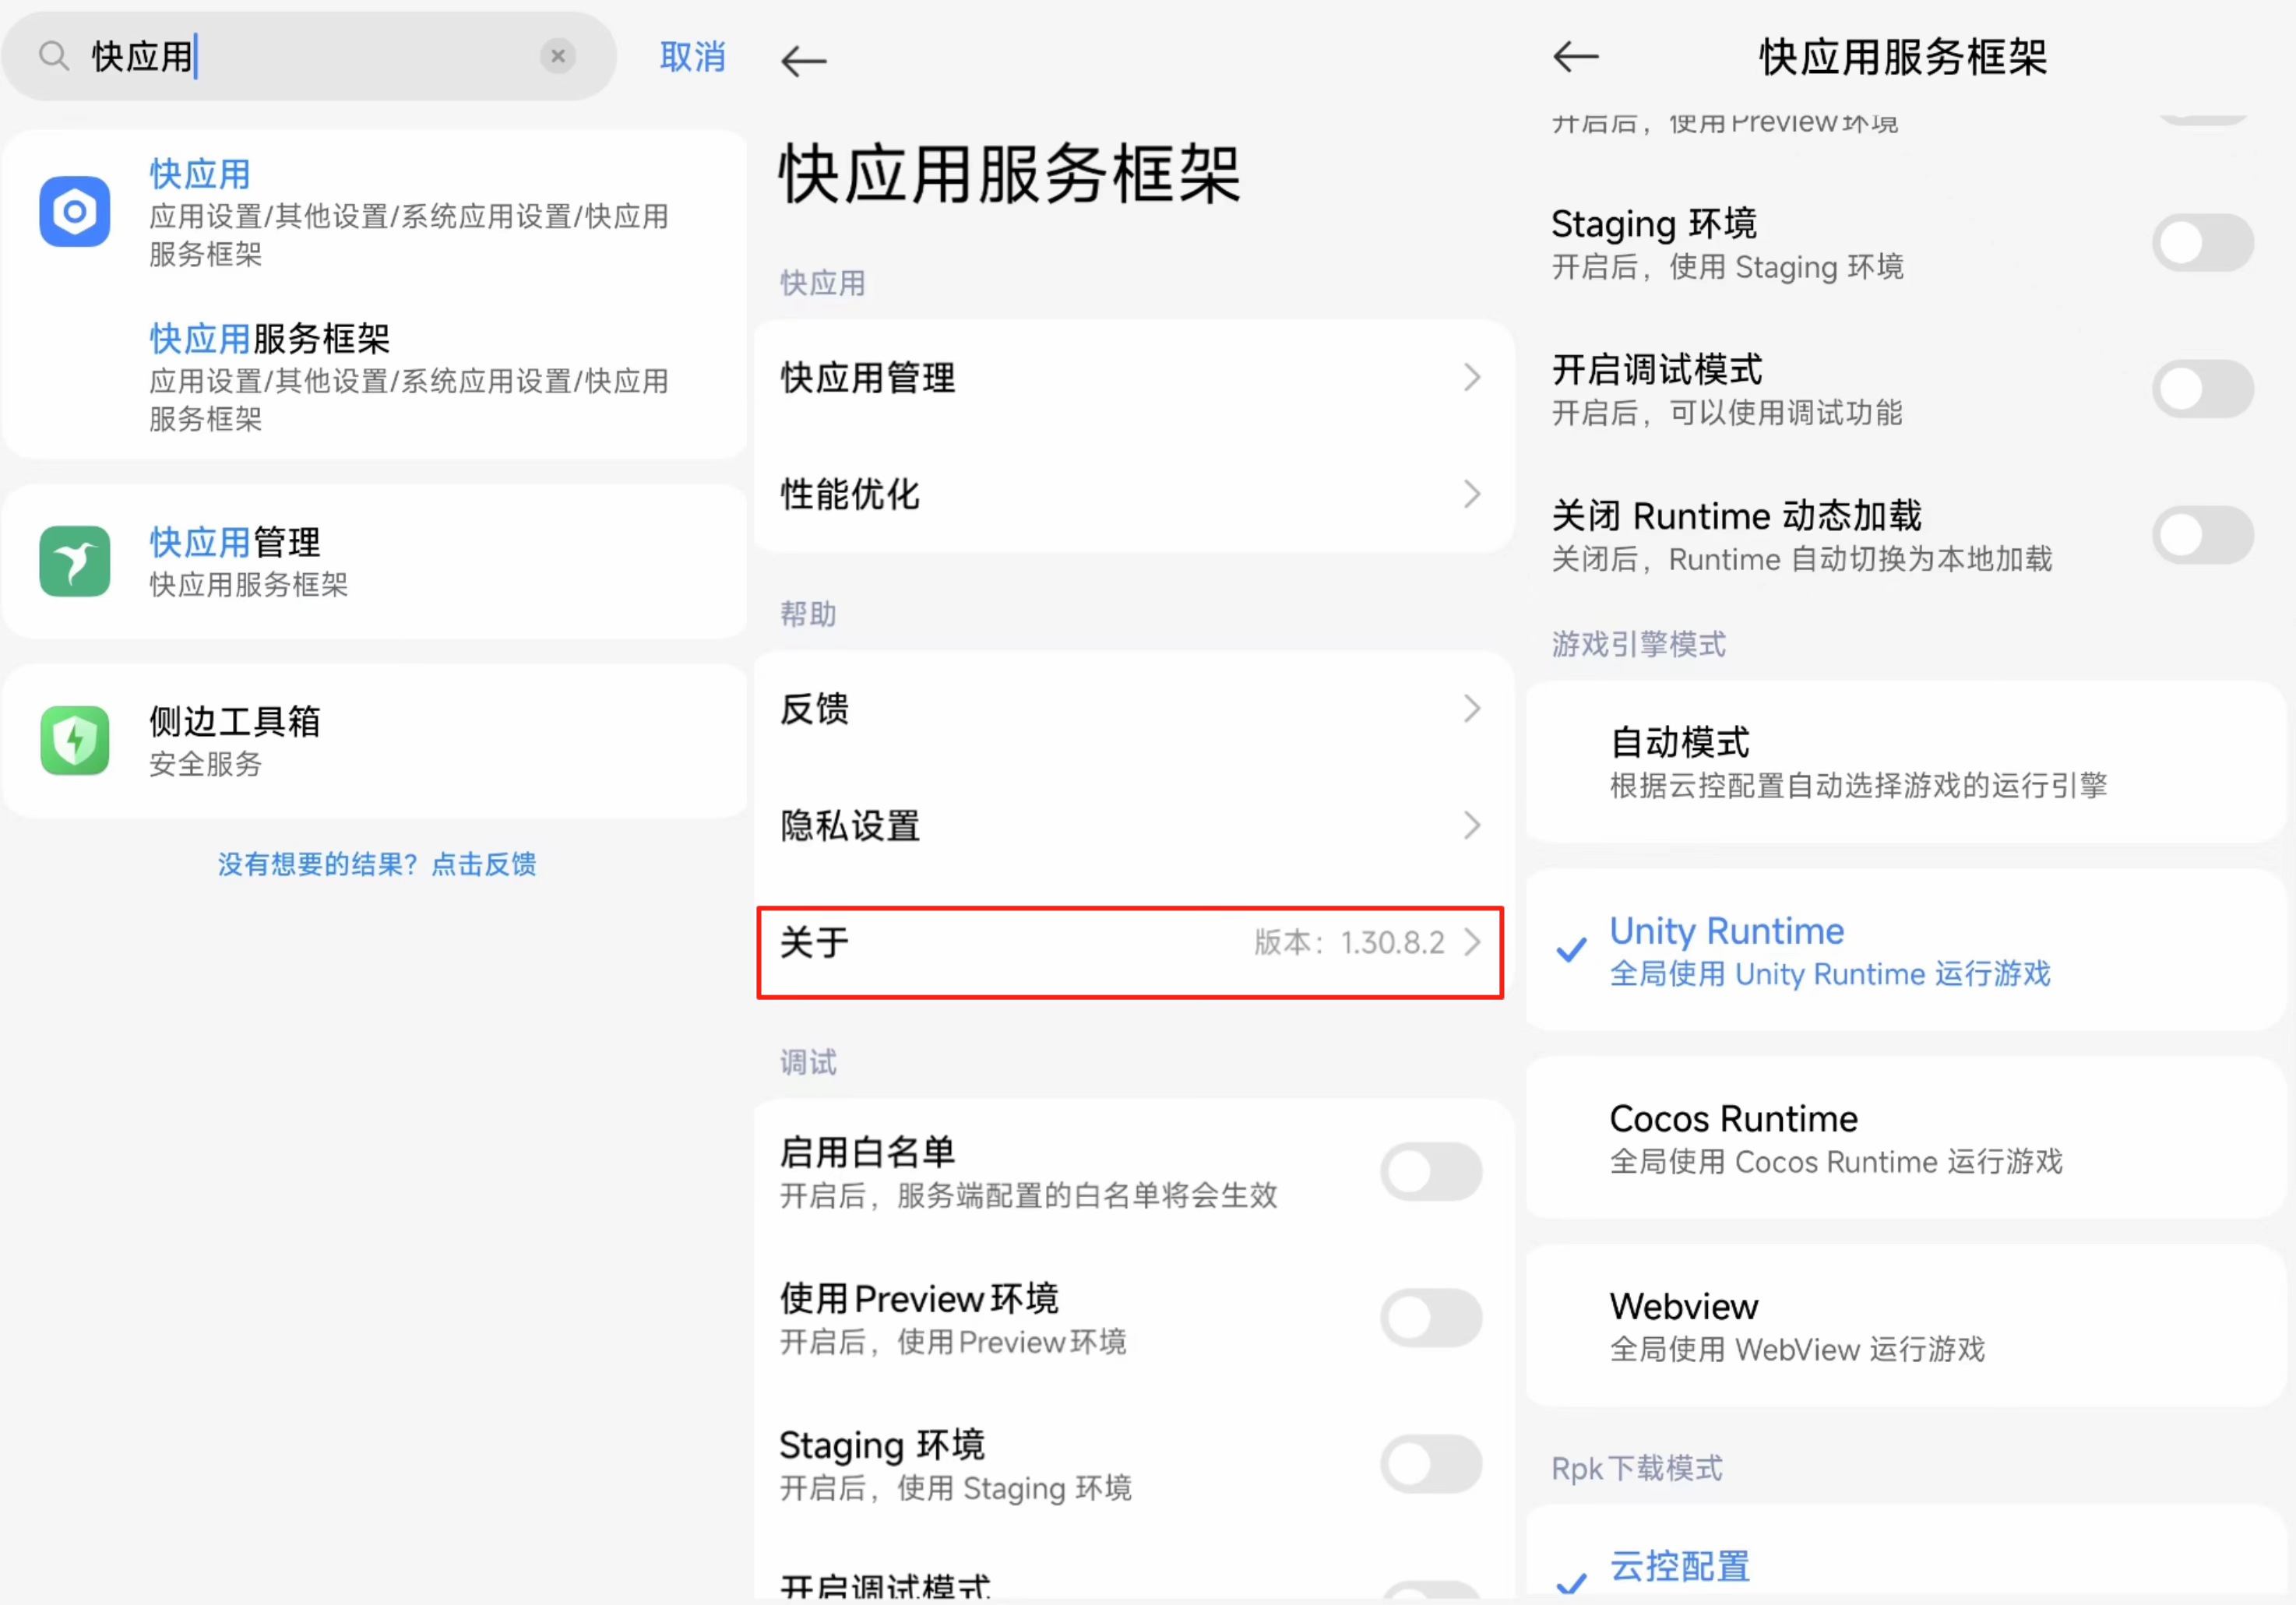Viewport: 2296px width, 1605px height.
Task: Click 全局使用 WebView 运行游戏 description
Action: coord(1797,1350)
